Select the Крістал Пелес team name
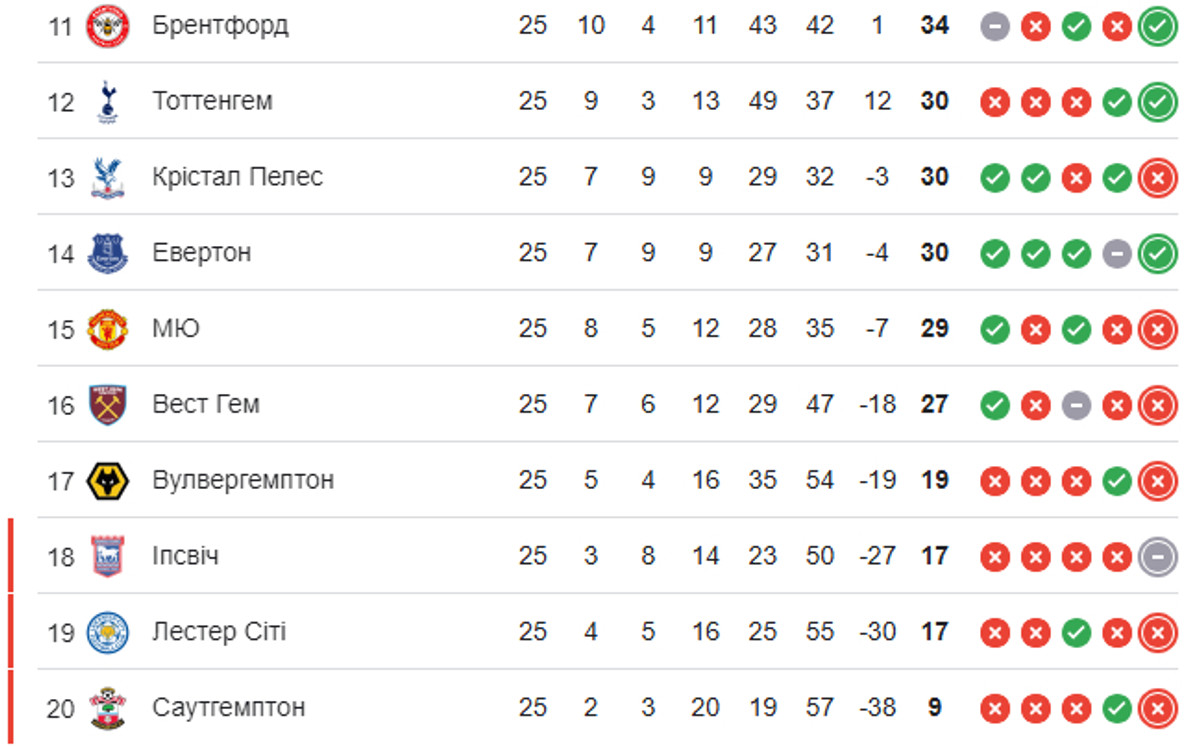This screenshot has width=1200, height=747. coord(237,177)
